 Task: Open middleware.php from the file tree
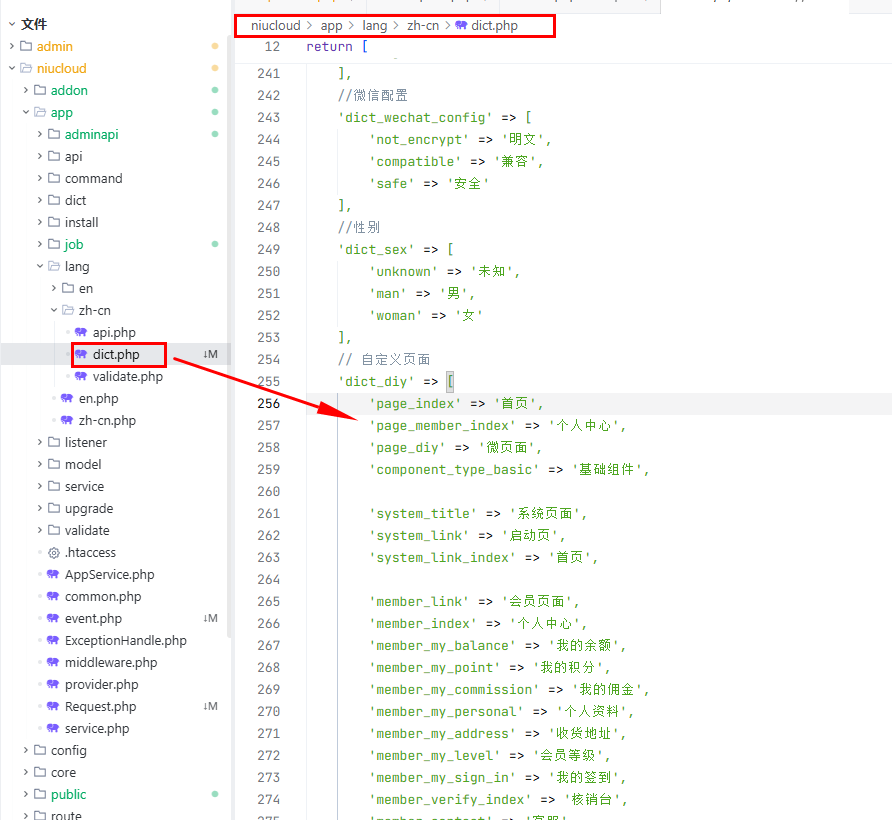tap(110, 663)
